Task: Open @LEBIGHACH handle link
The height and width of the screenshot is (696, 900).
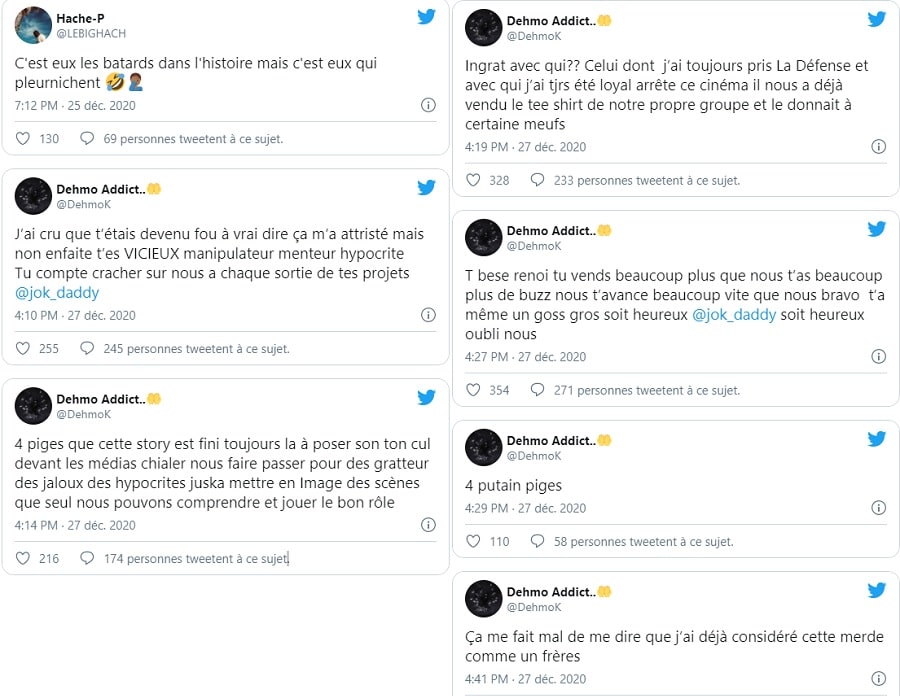Action: tap(91, 34)
